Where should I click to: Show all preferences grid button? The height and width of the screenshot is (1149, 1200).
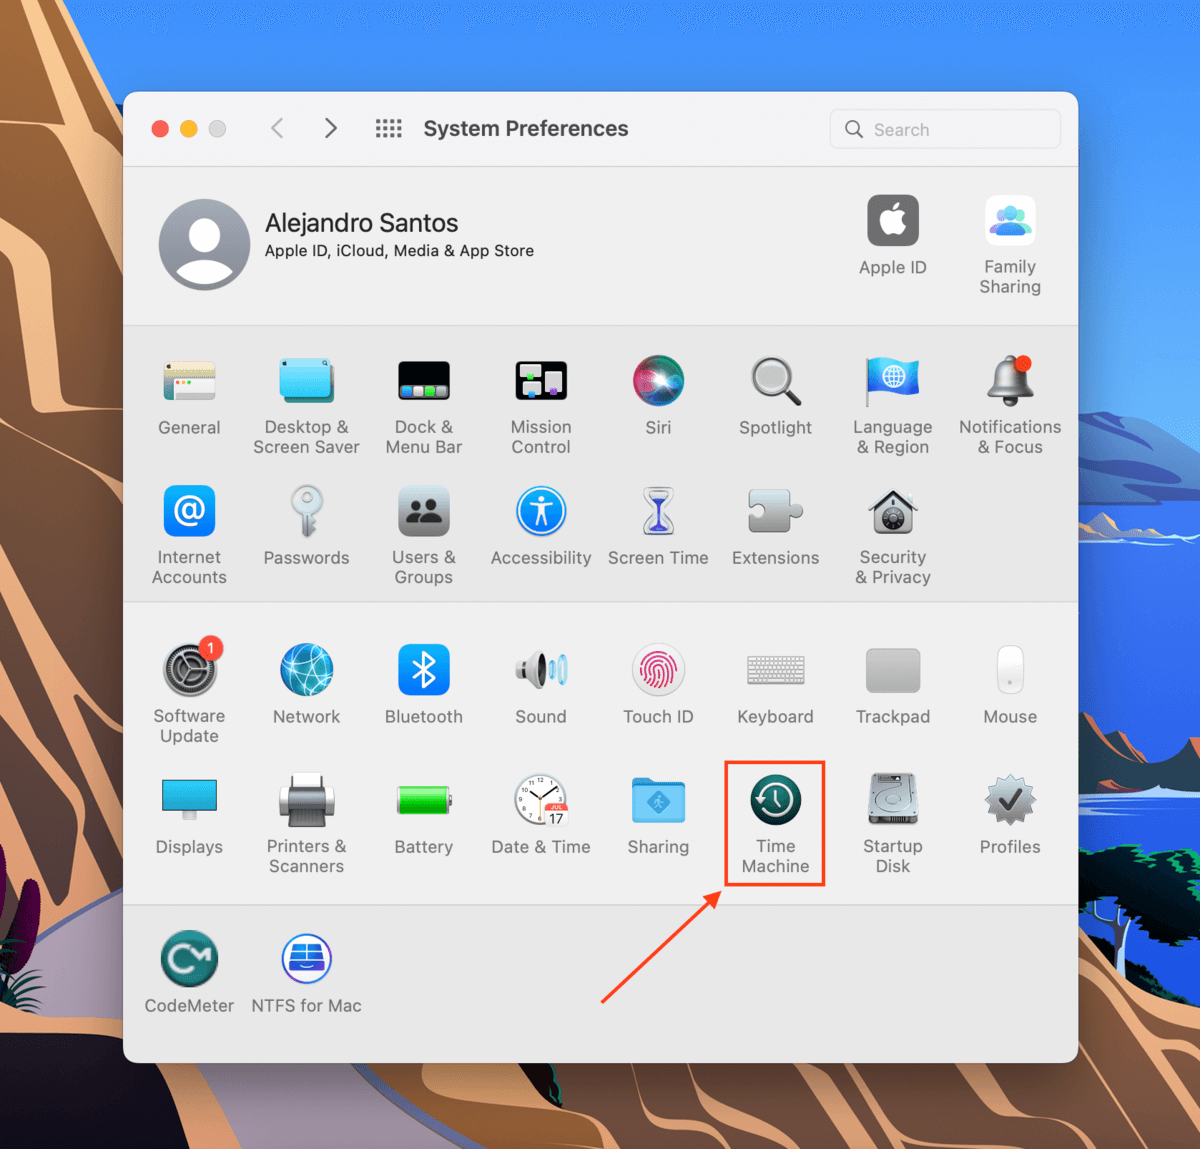click(388, 128)
